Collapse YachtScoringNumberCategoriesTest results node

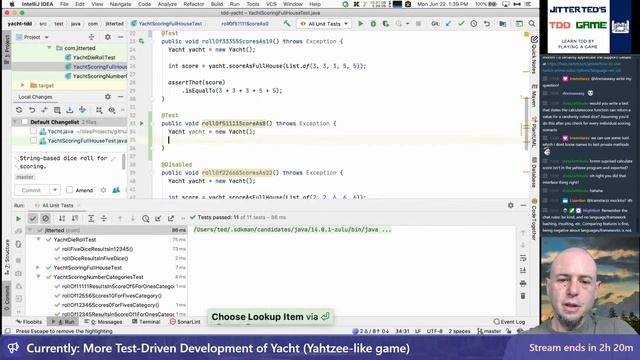pos(38,277)
